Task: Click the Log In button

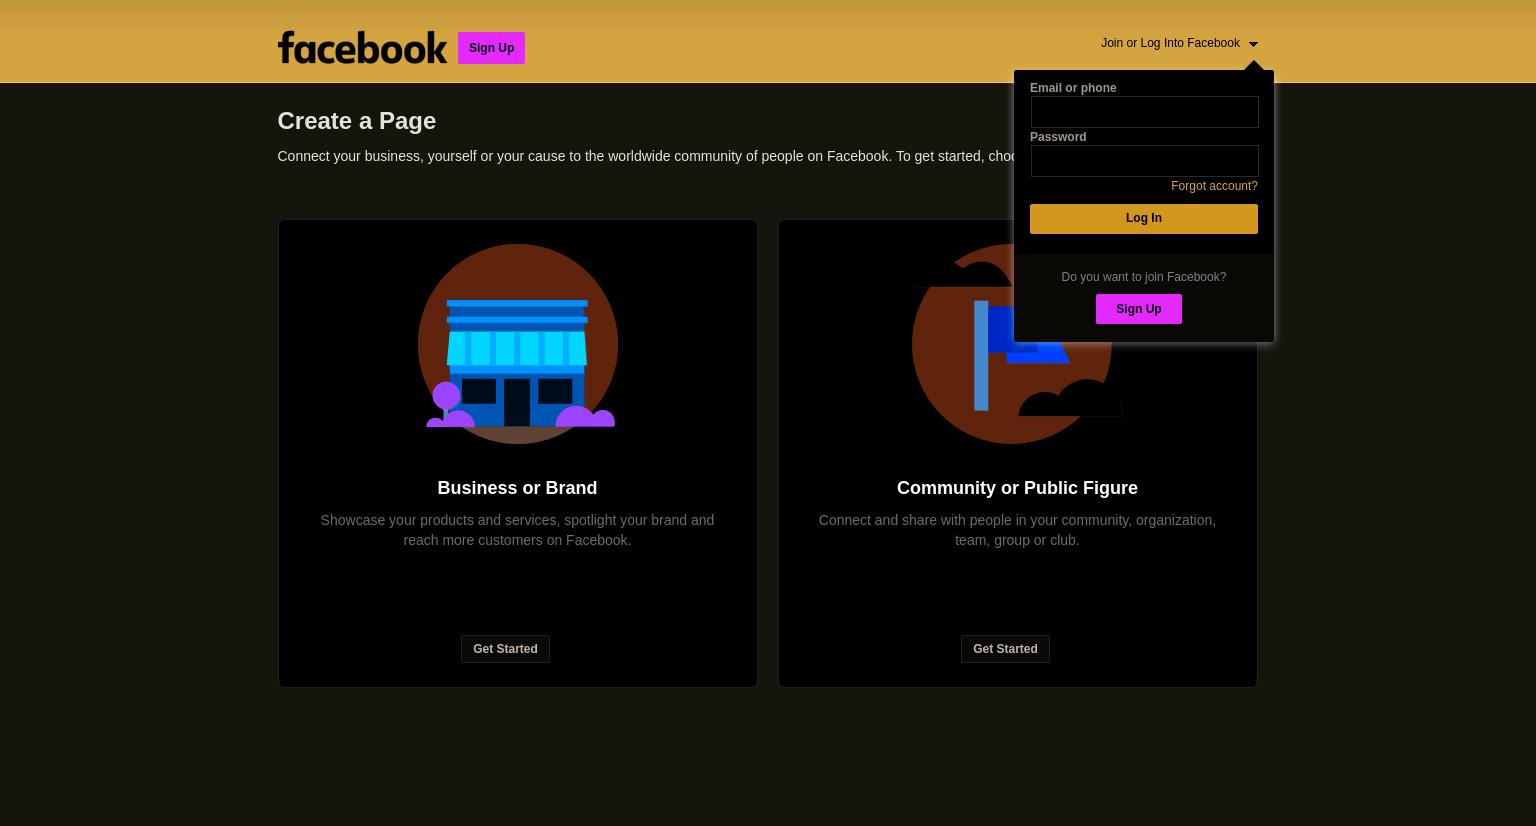Action: (x=1144, y=219)
